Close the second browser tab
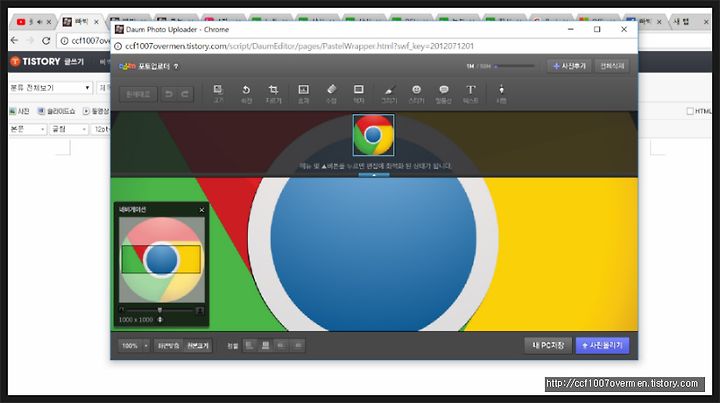 click(x=96, y=22)
